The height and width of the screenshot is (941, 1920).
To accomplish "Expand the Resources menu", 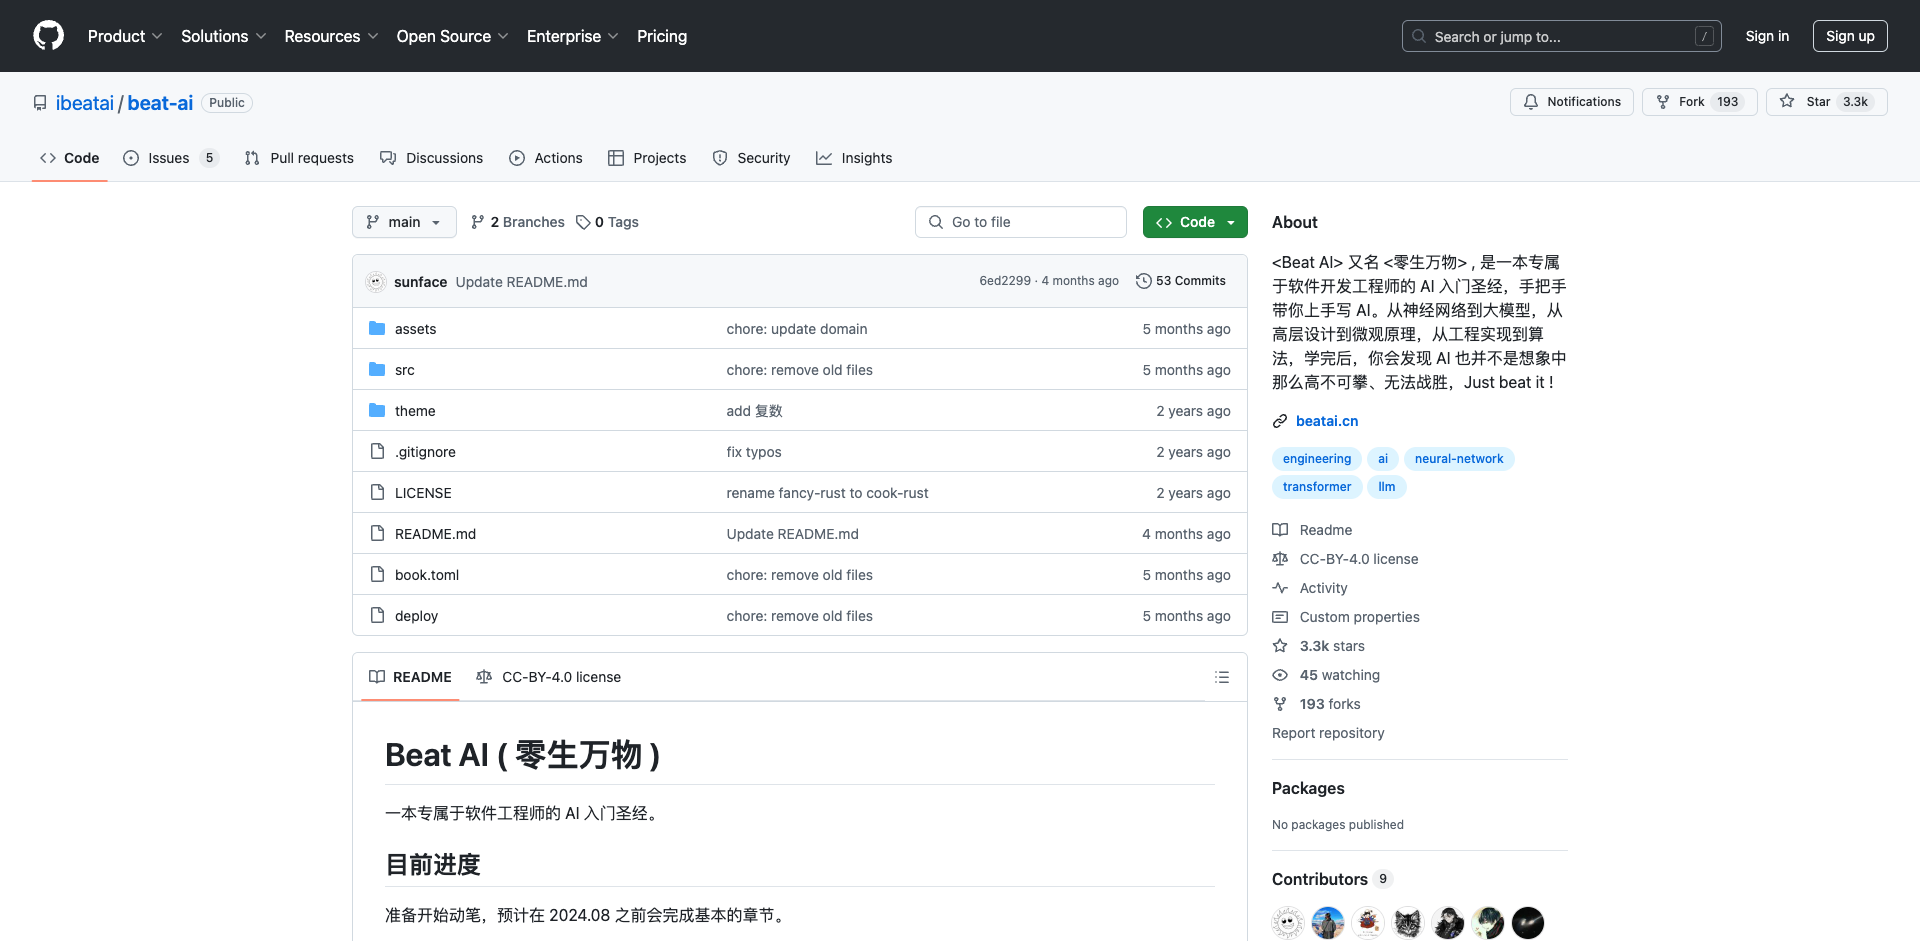I will click(331, 36).
